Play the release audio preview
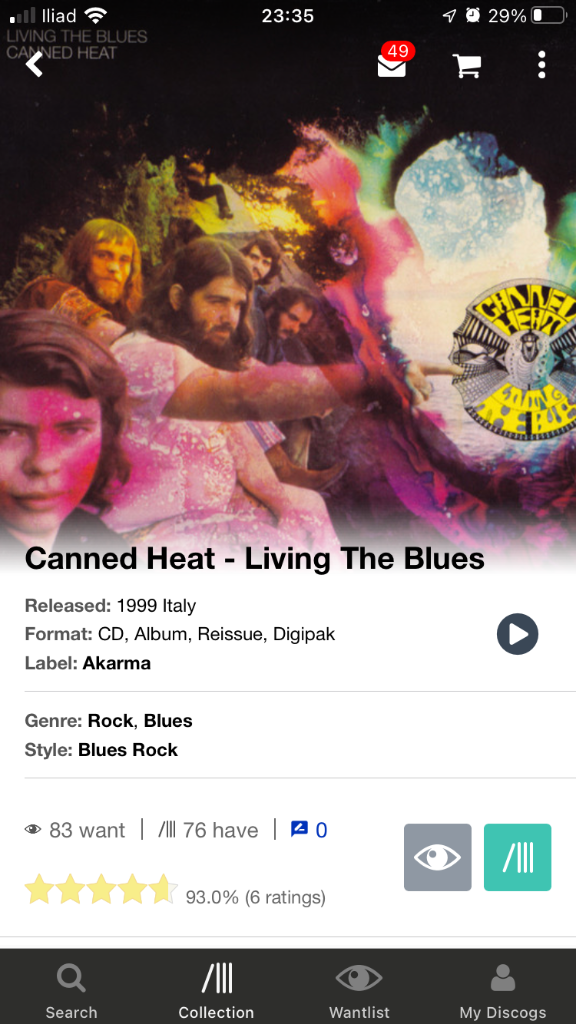 [x=517, y=633]
